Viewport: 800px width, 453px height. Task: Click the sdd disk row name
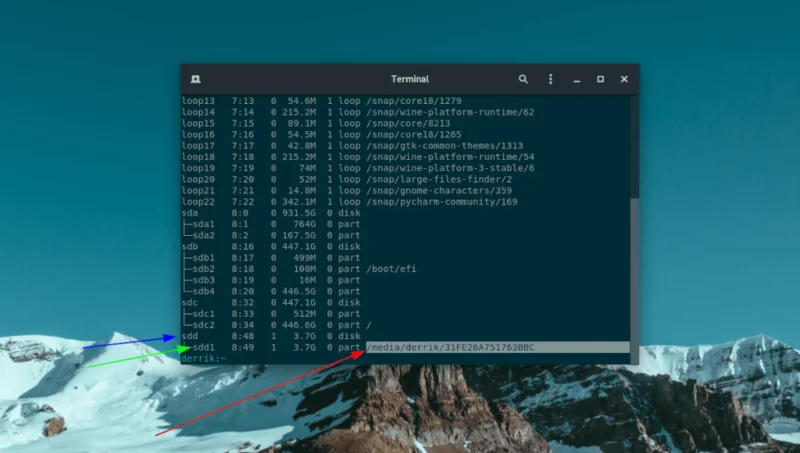click(x=190, y=336)
